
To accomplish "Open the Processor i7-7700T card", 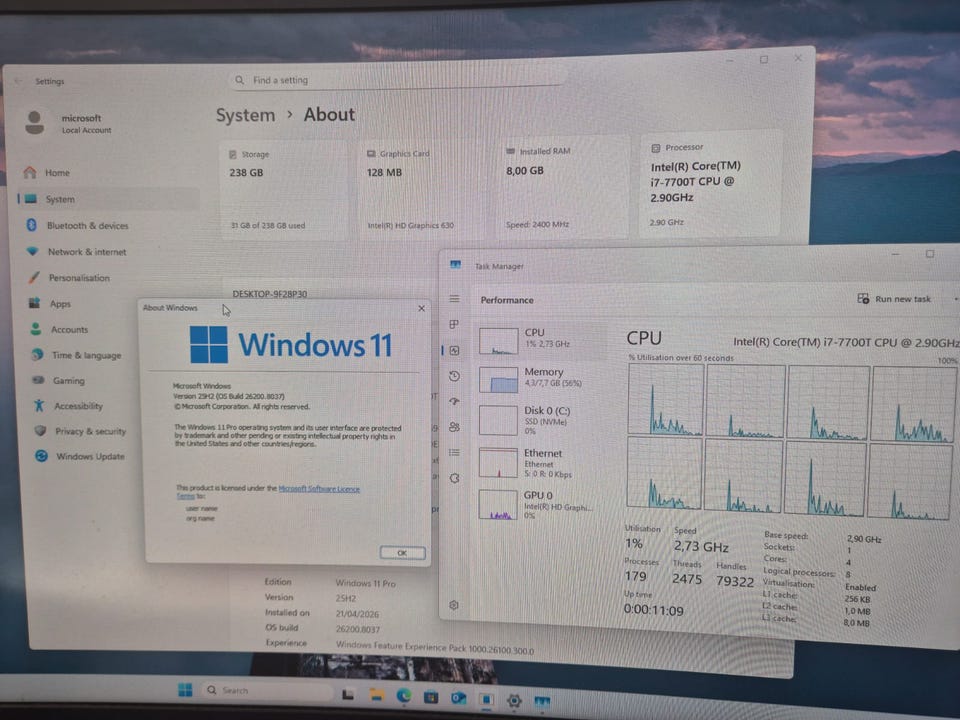I will click(x=710, y=184).
